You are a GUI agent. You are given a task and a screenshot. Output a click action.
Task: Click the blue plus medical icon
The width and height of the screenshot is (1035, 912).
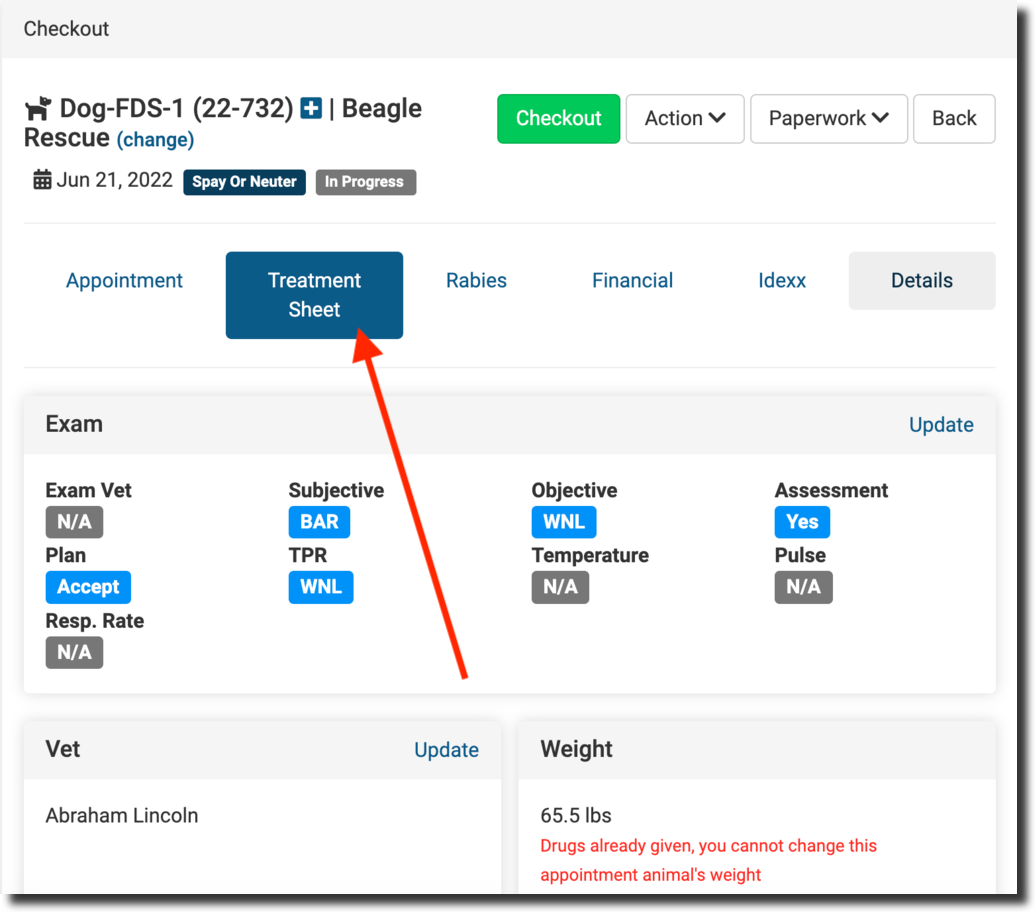point(311,109)
